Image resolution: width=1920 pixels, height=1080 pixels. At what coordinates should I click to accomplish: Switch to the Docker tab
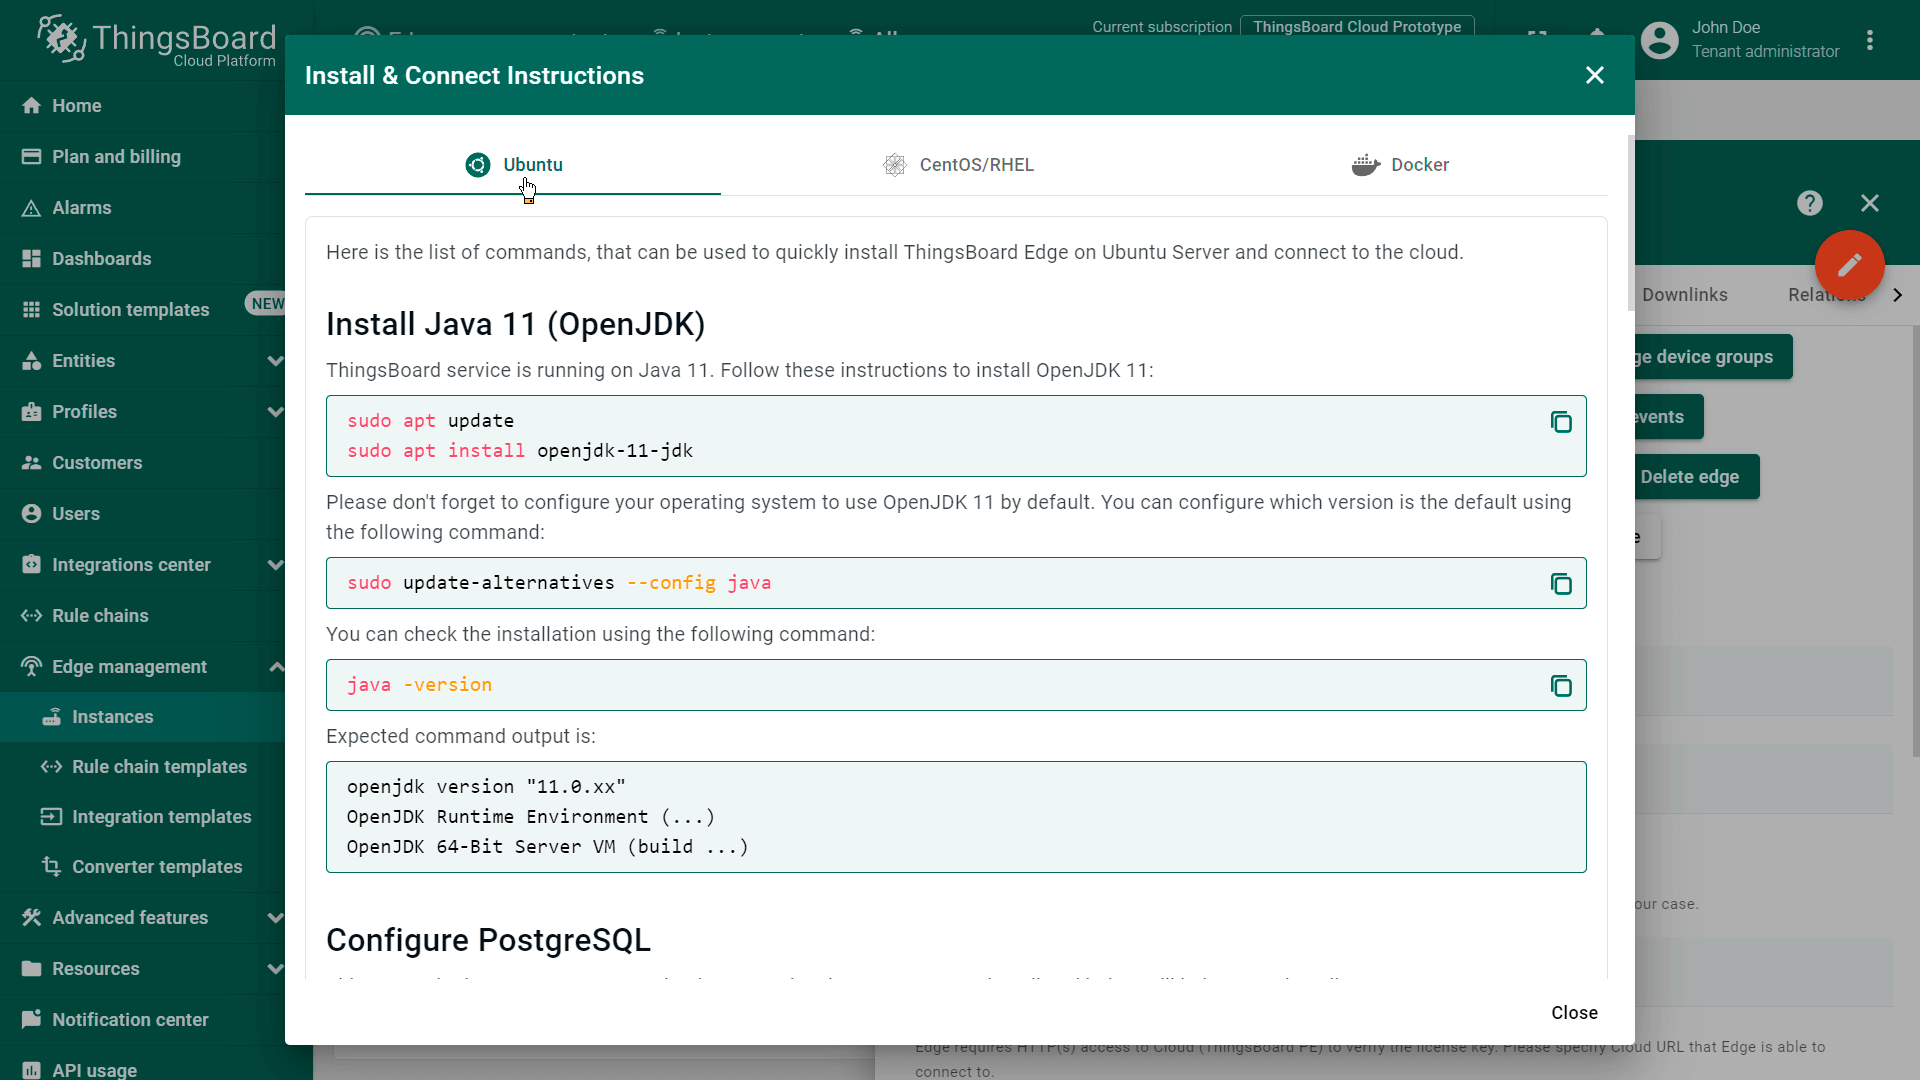pos(1400,165)
